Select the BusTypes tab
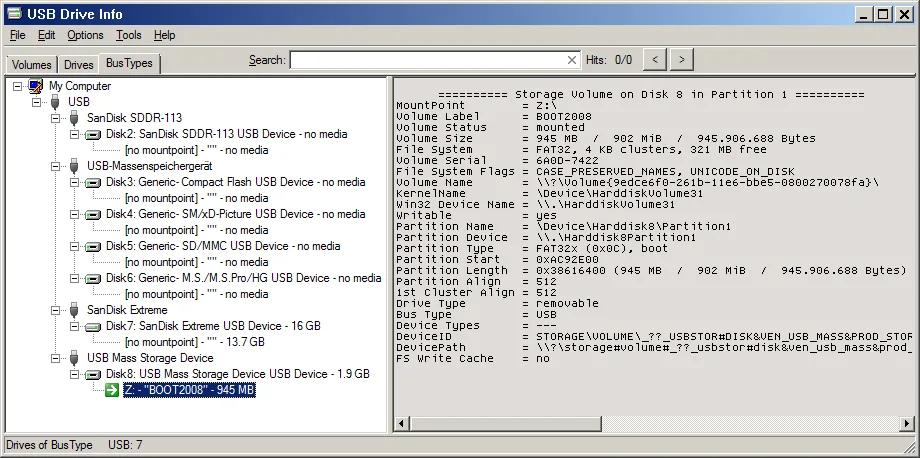The height and width of the screenshot is (458, 920). pos(129,63)
